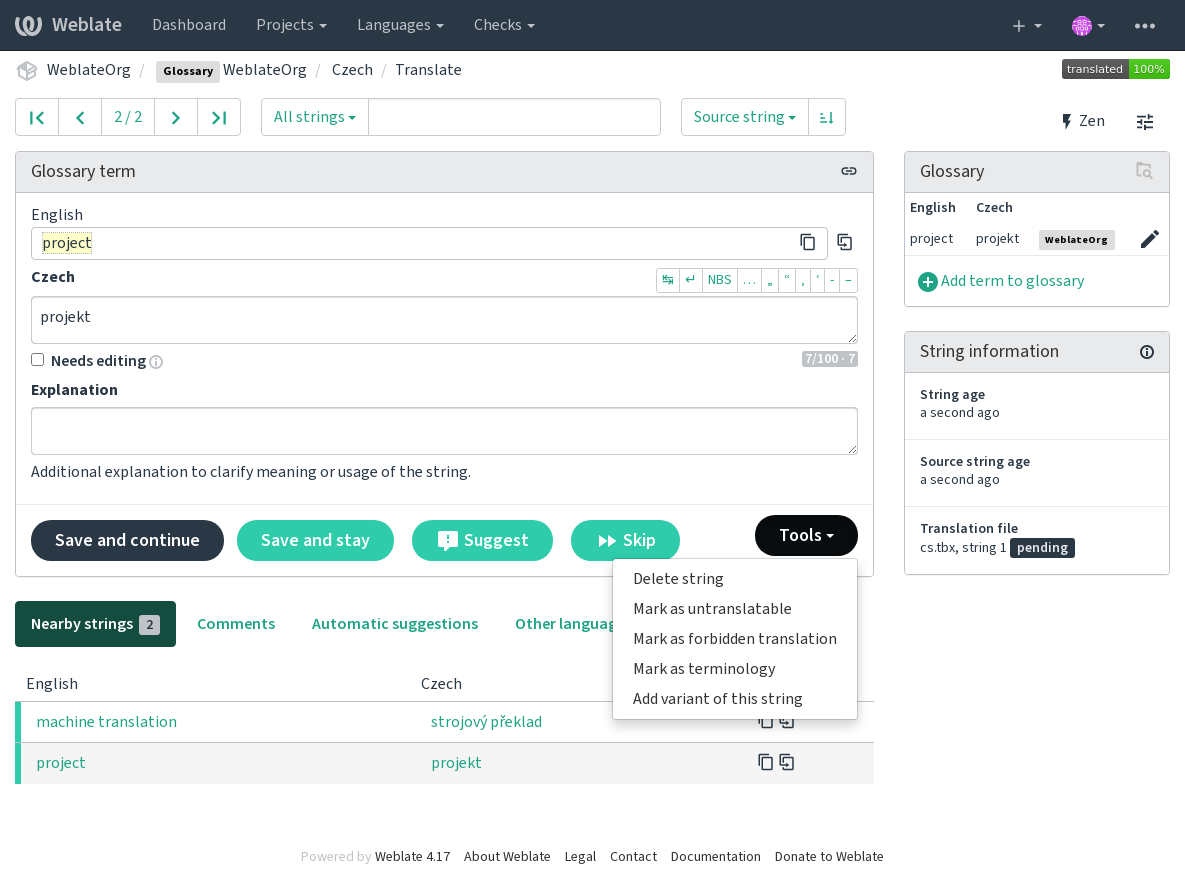Copy permalink icon in Glossary term header

pyautogui.click(x=849, y=171)
